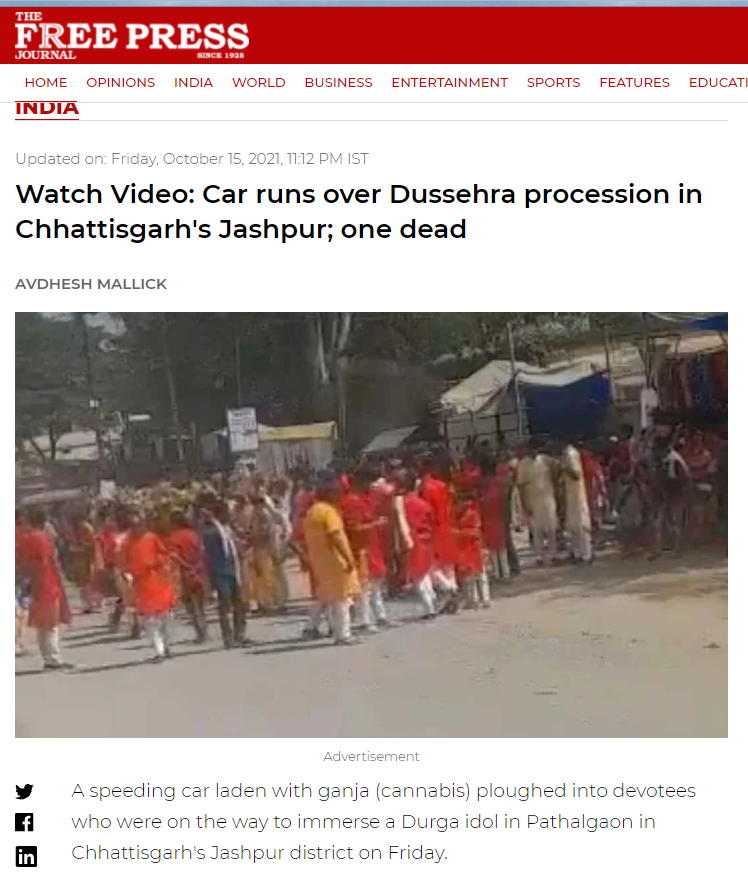Open the Opinions section
Viewport: 748px width, 874px height.
point(120,82)
